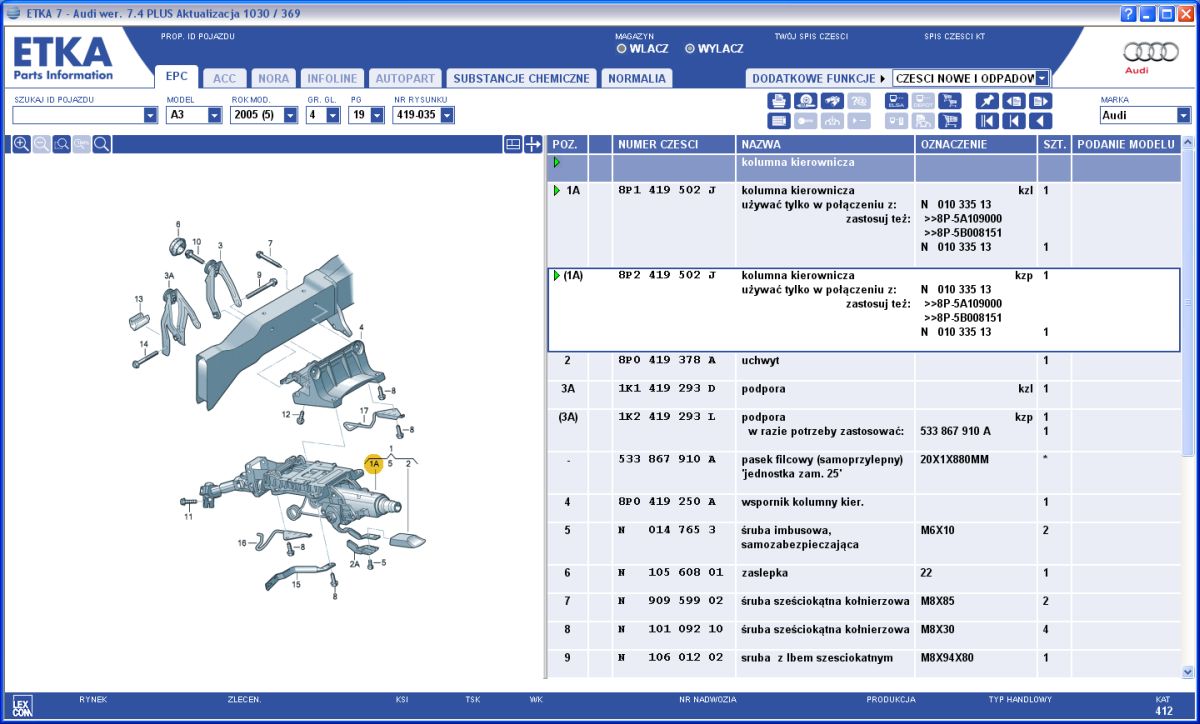Toggle the split-panel layout icon
Image resolution: width=1200 pixels, height=724 pixels.
coord(513,144)
